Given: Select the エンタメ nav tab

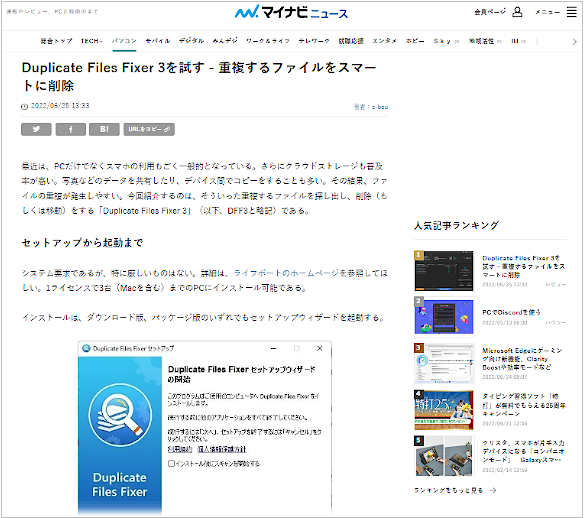Looking at the screenshot, I should pos(384,41).
